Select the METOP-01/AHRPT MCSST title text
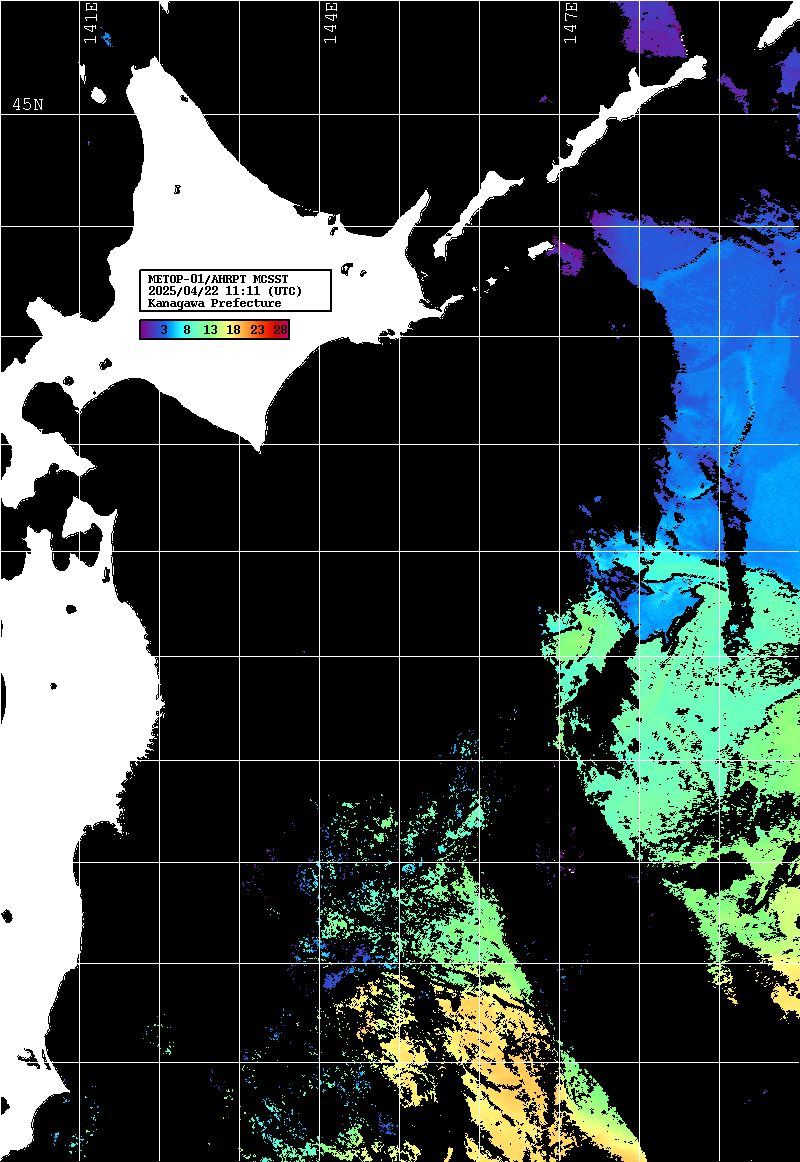The height and width of the screenshot is (1162, 800). pos(218,279)
